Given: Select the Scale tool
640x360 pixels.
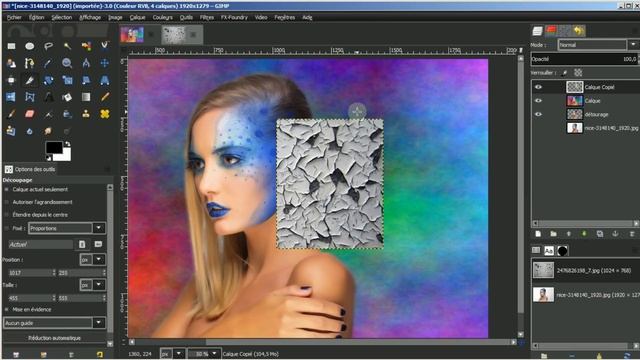Looking at the screenshot, I should 67,80.
